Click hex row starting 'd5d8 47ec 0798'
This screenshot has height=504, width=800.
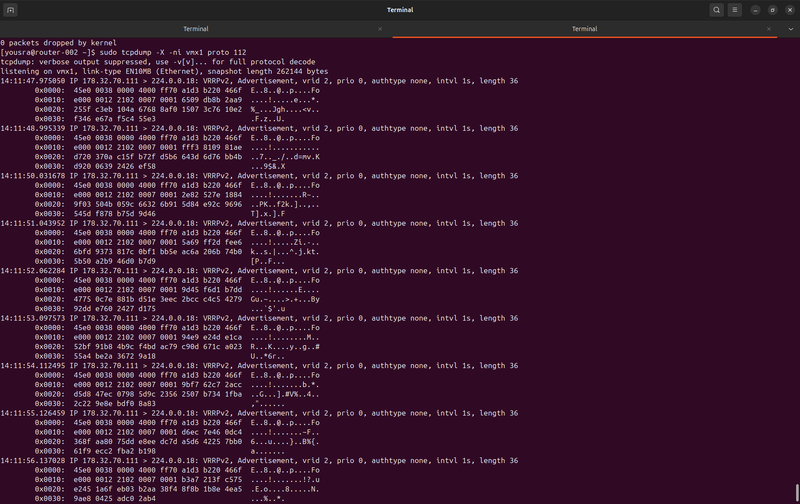[177, 394]
